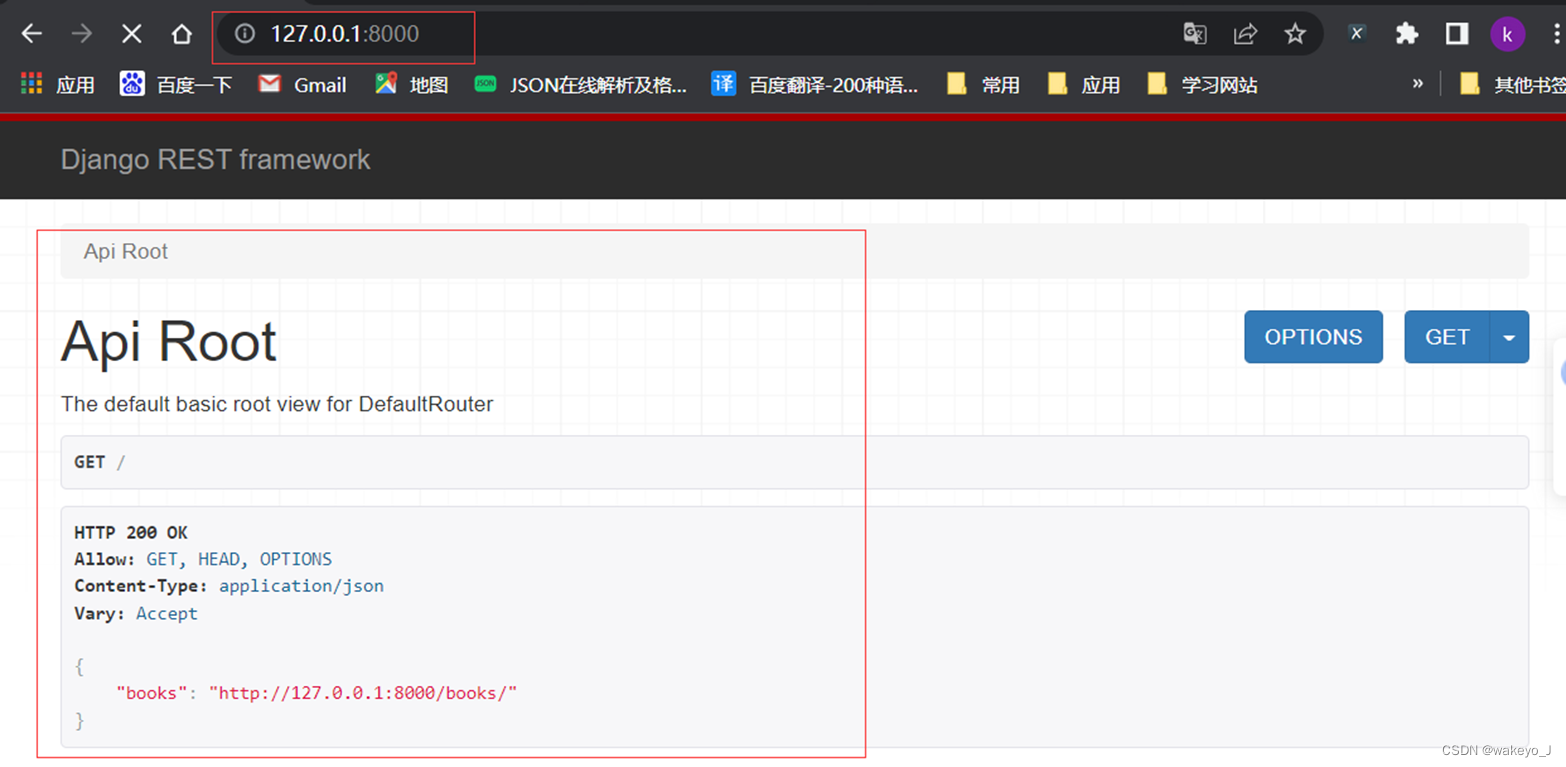This screenshot has width=1566, height=767.
Task: Click the Allow: GET, HEAD, OPTIONS header line
Action: 203,560
